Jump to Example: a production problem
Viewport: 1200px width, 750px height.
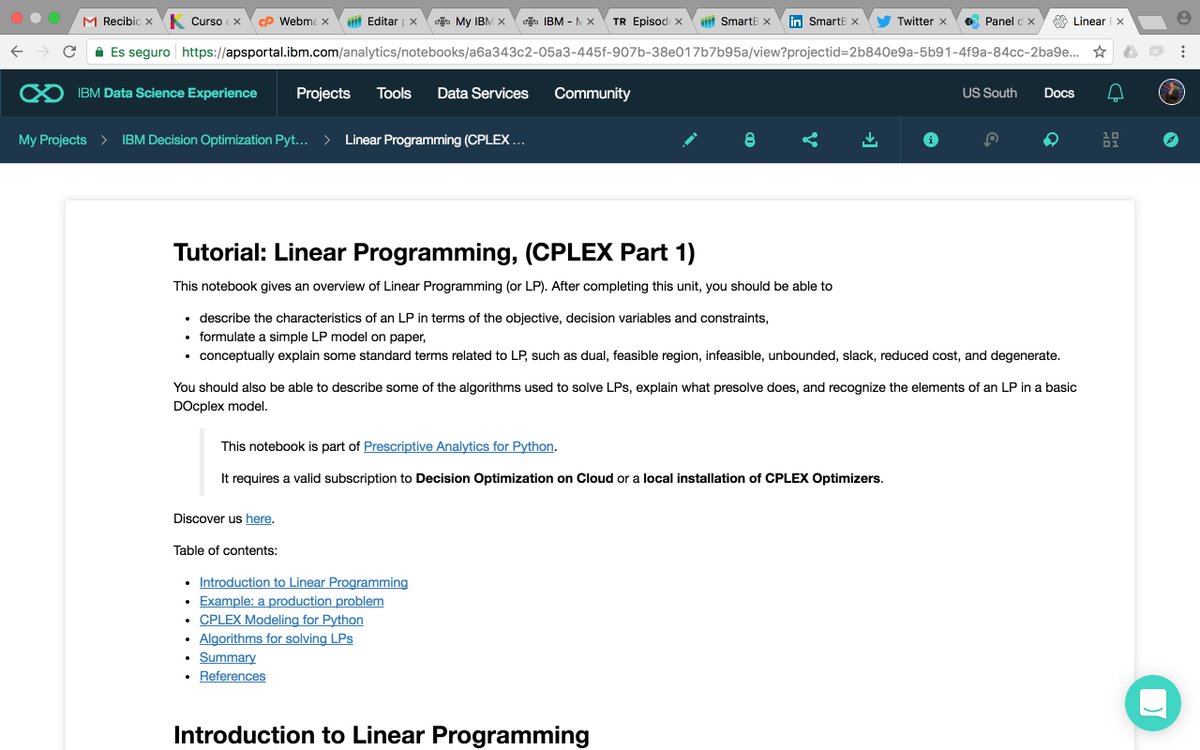[x=291, y=601]
